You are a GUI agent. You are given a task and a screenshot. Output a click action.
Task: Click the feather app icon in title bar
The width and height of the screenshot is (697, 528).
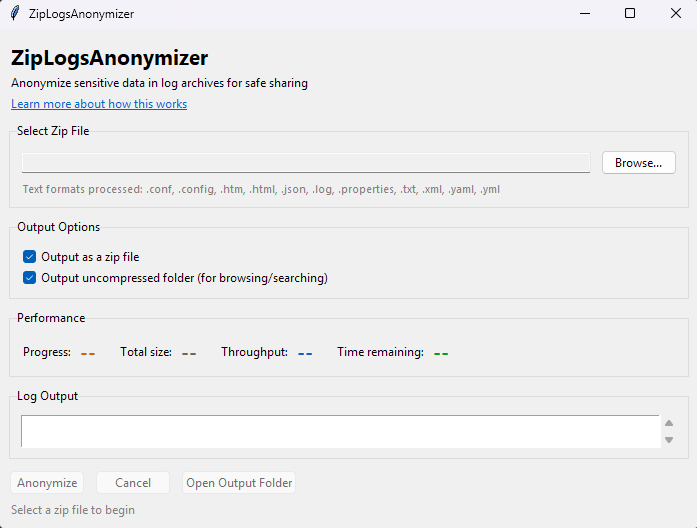point(15,14)
